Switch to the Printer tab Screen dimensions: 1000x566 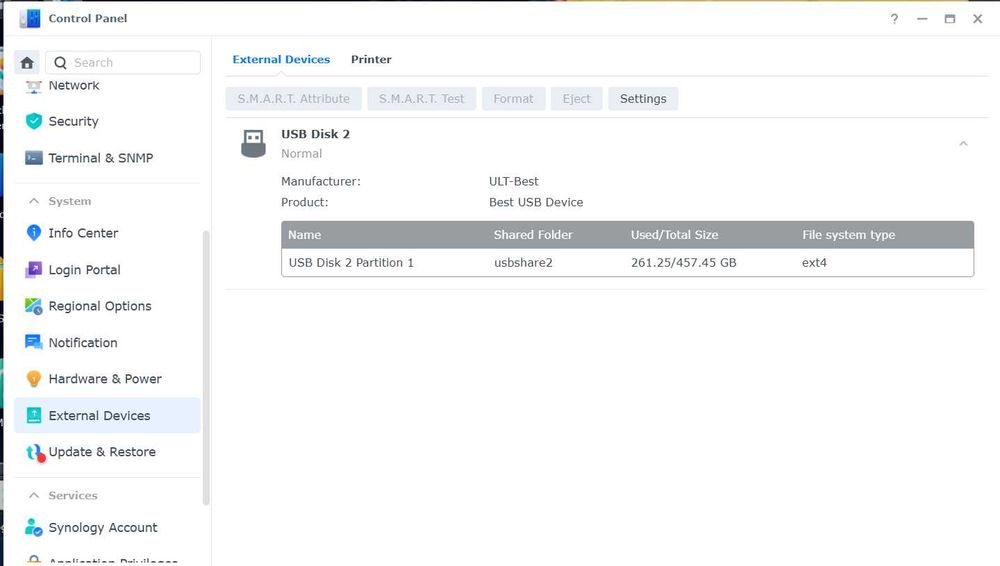point(371,59)
